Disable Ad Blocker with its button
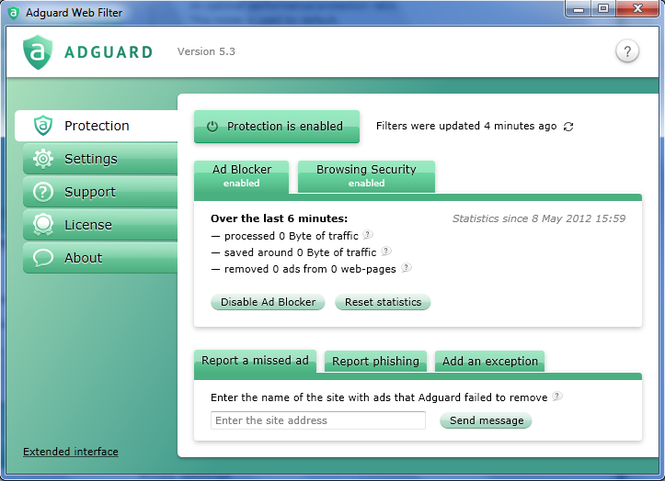Viewport: 665px width, 481px height. pyautogui.click(x=268, y=302)
